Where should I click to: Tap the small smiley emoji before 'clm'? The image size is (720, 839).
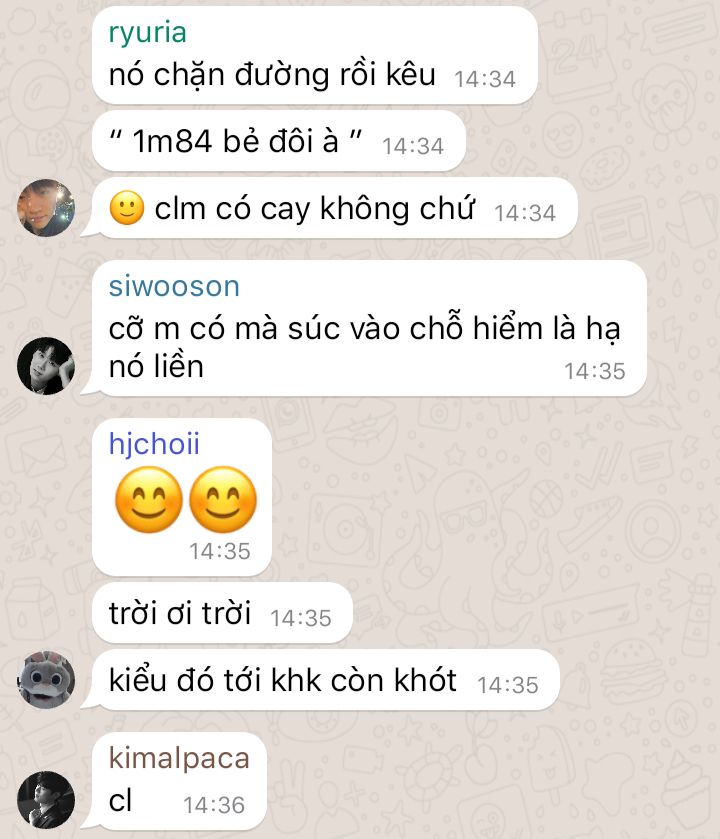pyautogui.click(x=127, y=208)
